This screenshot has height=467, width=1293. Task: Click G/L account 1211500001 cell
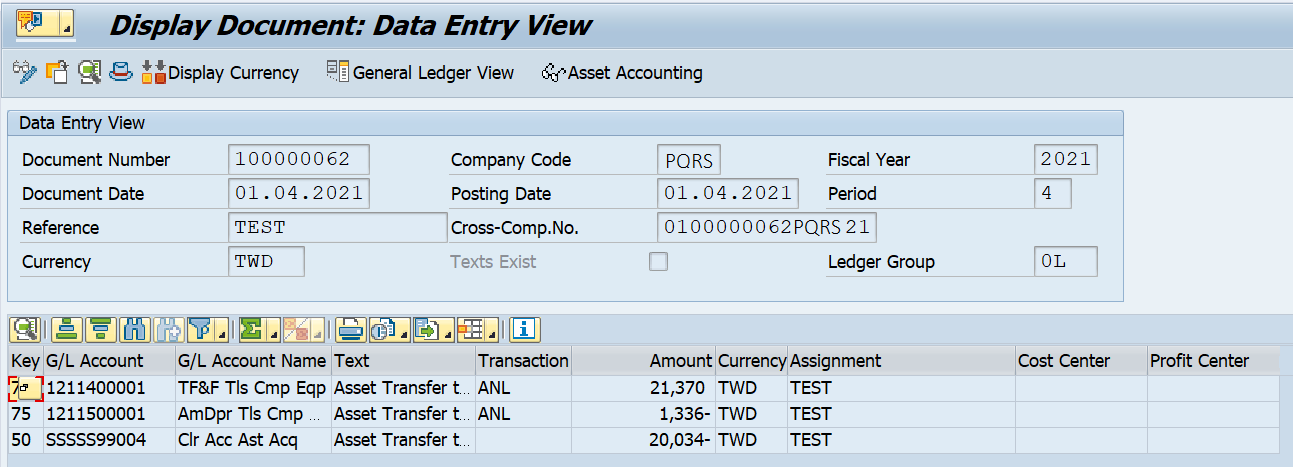point(109,414)
